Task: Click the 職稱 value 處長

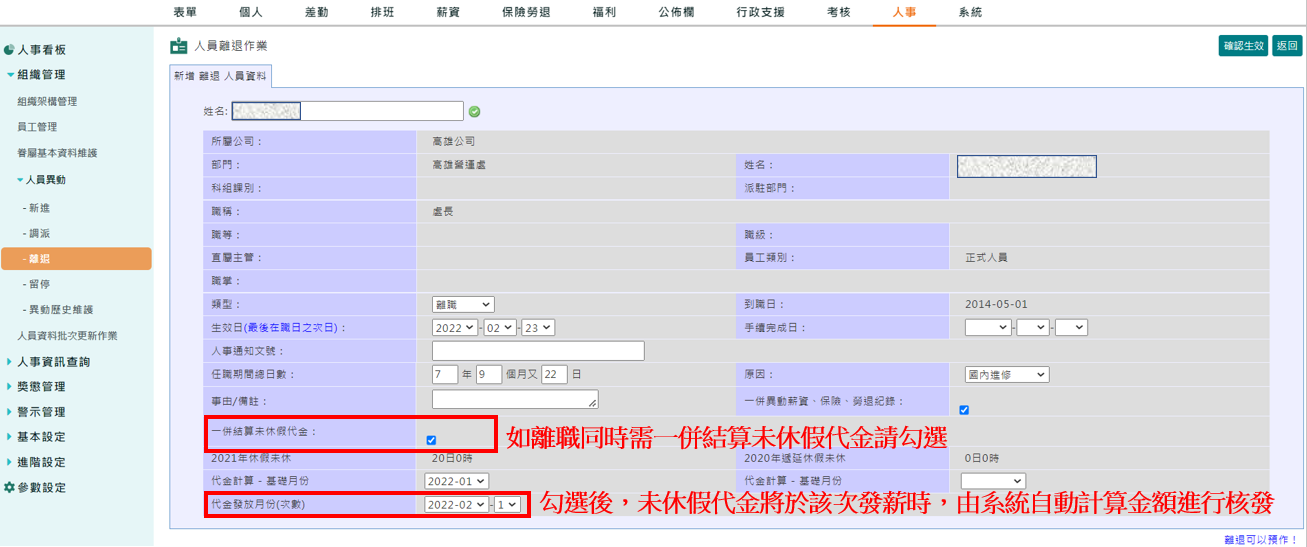Action: [442, 211]
